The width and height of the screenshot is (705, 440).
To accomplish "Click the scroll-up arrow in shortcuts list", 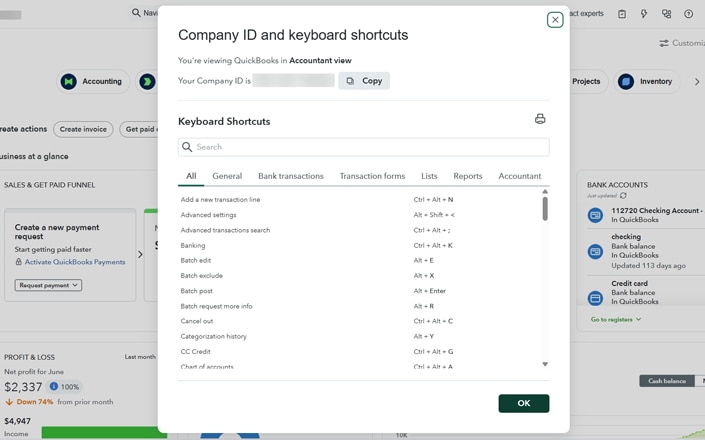I will [545, 191].
